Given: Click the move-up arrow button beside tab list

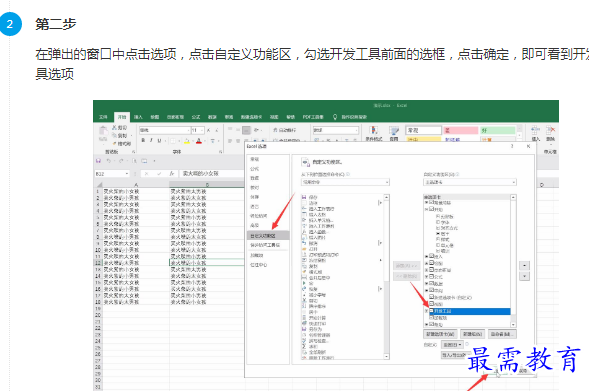Looking at the screenshot, I should (x=525, y=266).
